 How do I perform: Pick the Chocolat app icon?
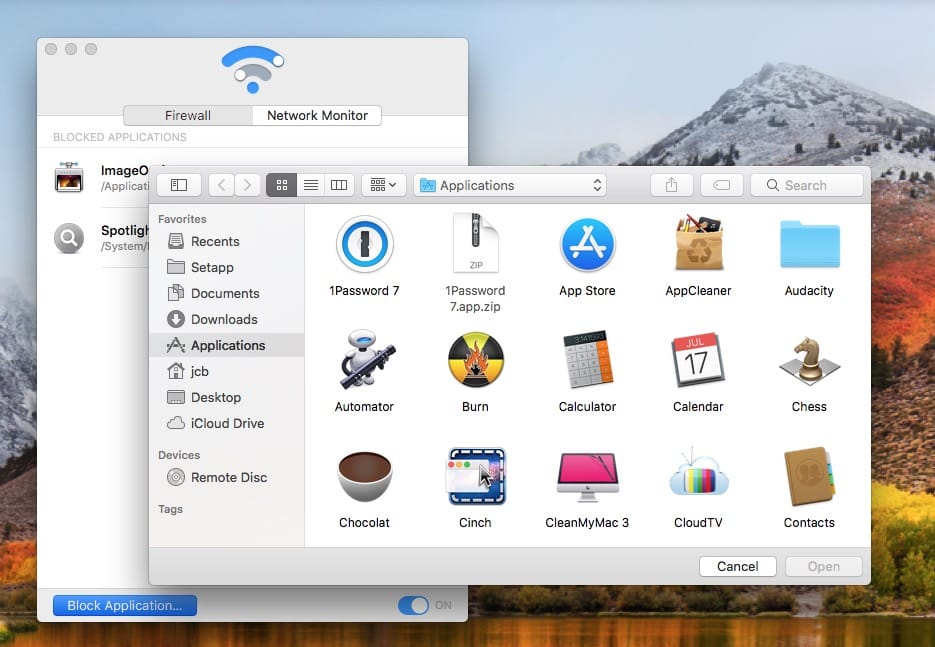(364, 476)
